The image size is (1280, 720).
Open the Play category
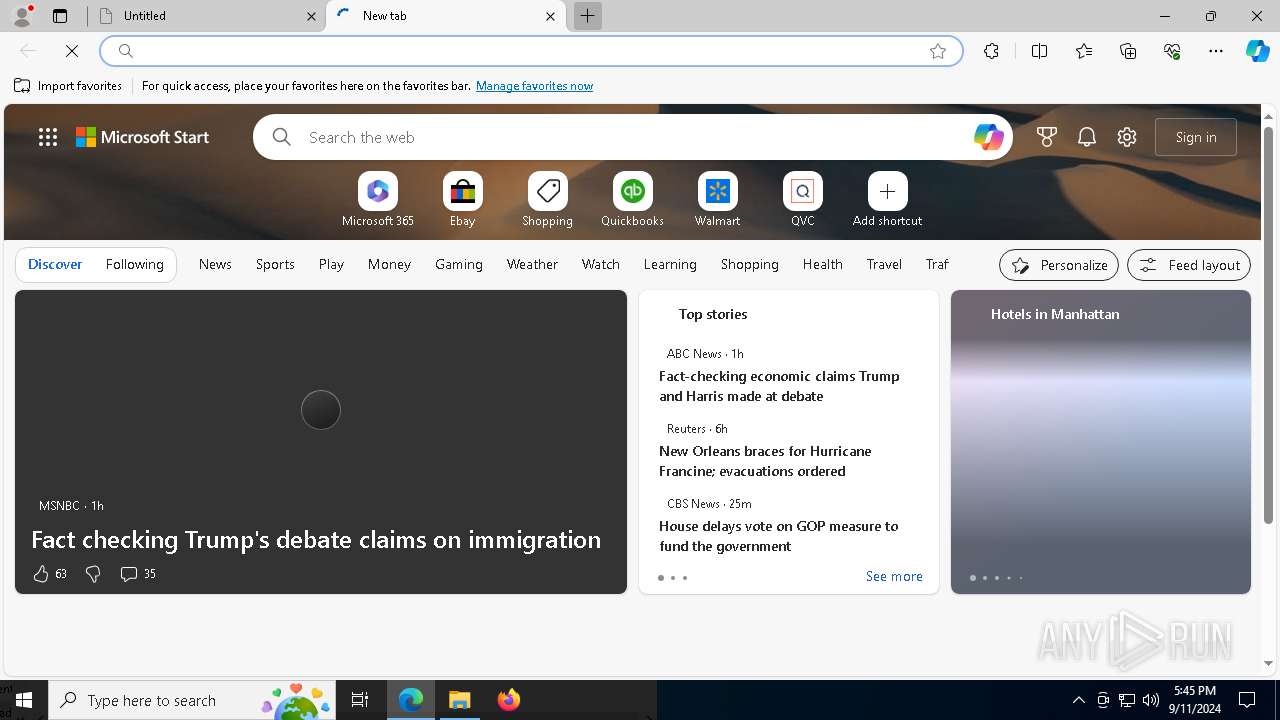[331, 264]
